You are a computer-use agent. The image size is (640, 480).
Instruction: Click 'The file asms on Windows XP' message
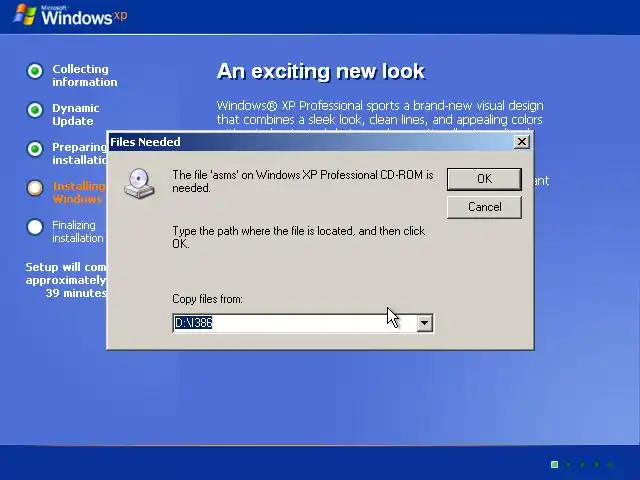click(302, 181)
